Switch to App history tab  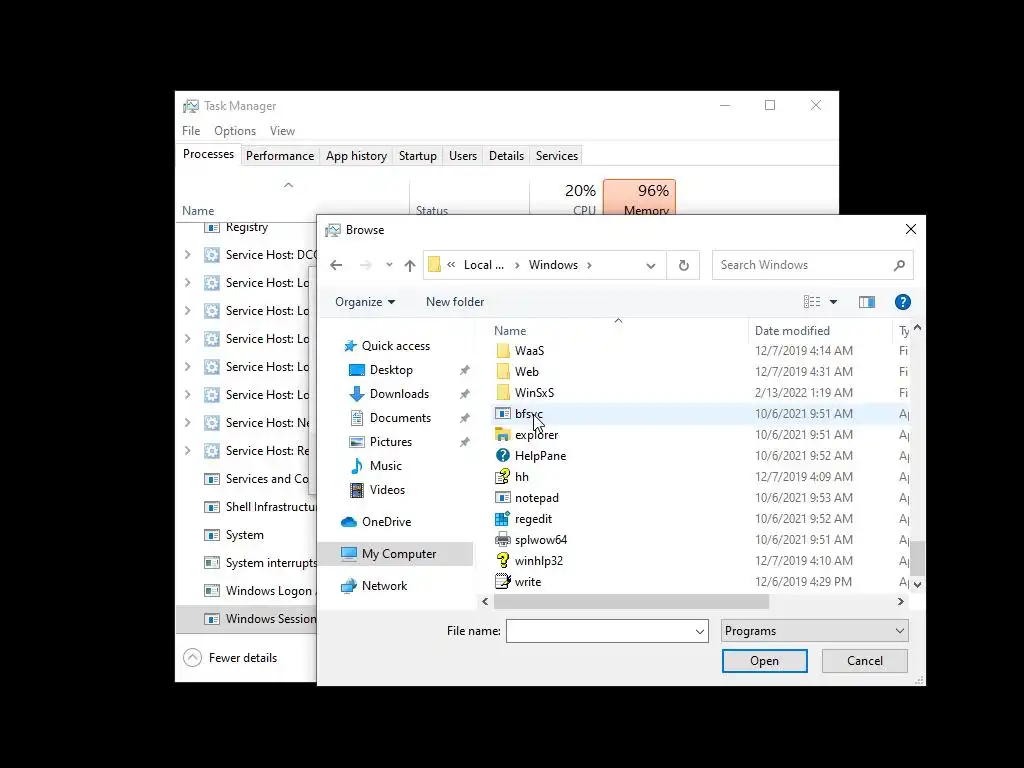click(357, 156)
